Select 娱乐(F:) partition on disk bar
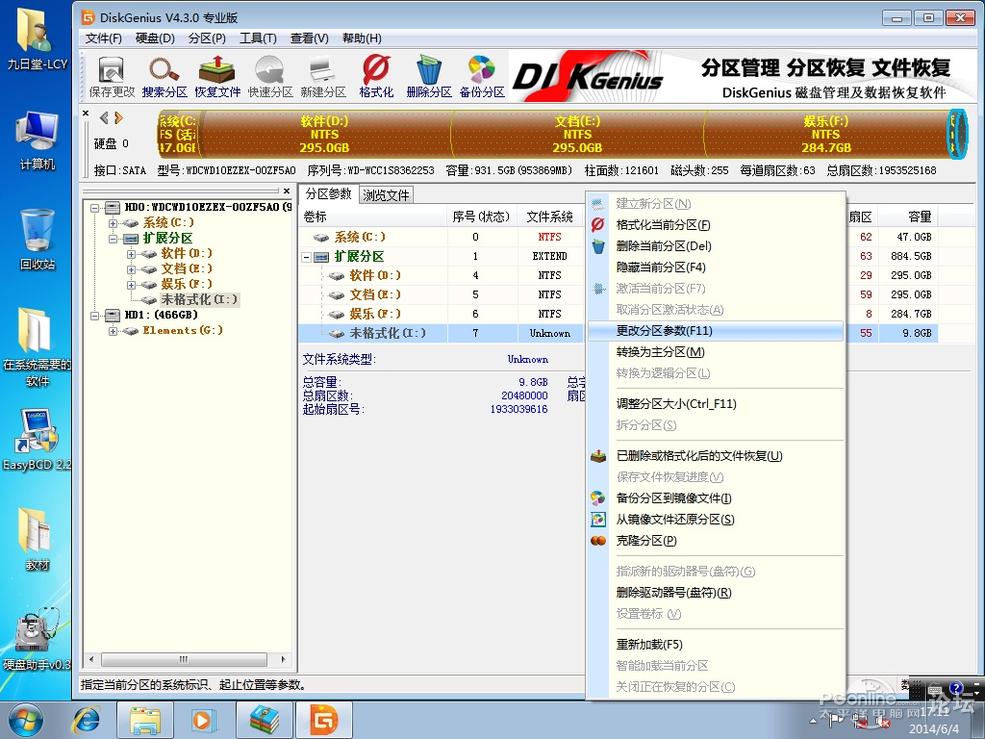Screen dimensions: 985x739 [825, 134]
